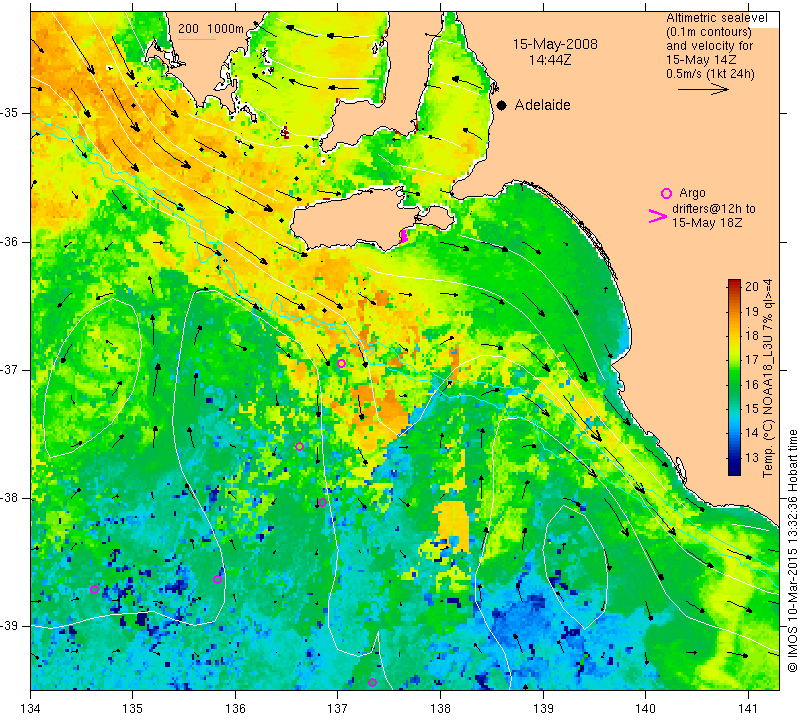Click the colorbar tick label 18
800x720 pixels.
752,335
